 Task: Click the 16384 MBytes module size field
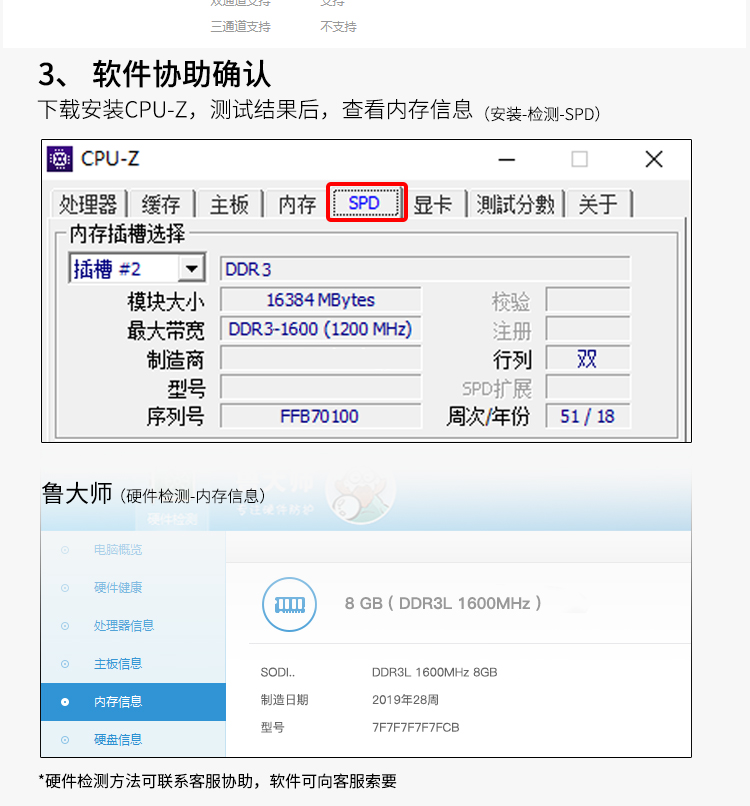click(321, 300)
